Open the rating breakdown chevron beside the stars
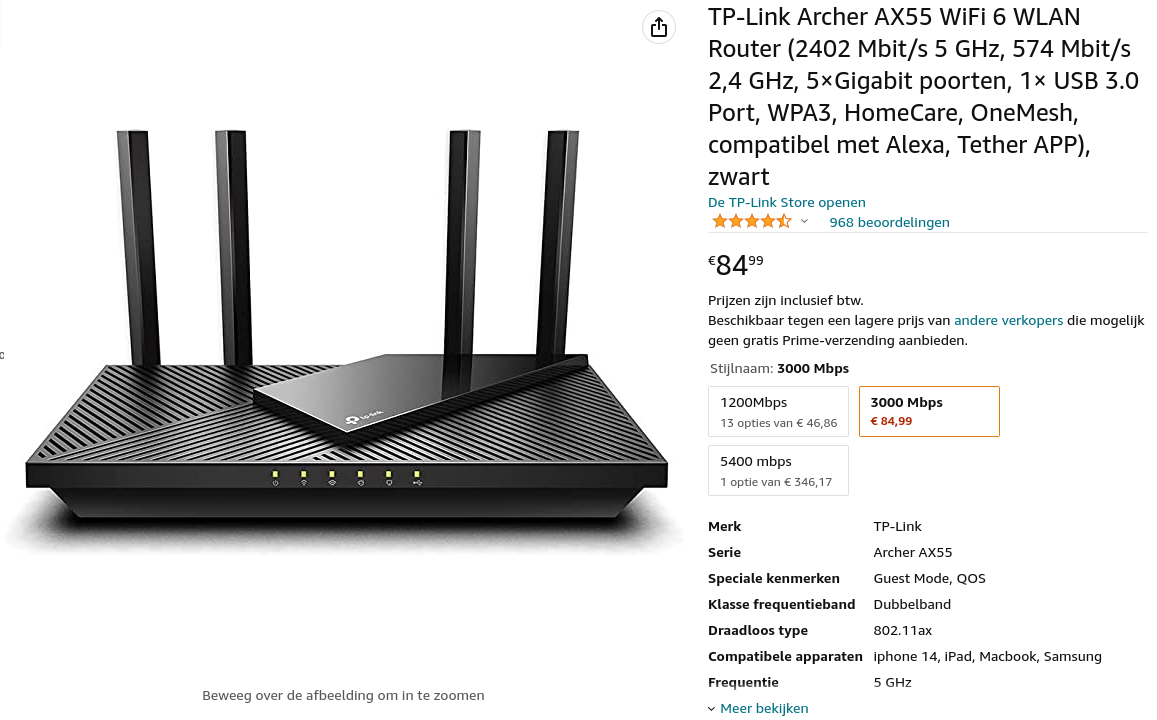 (x=804, y=221)
